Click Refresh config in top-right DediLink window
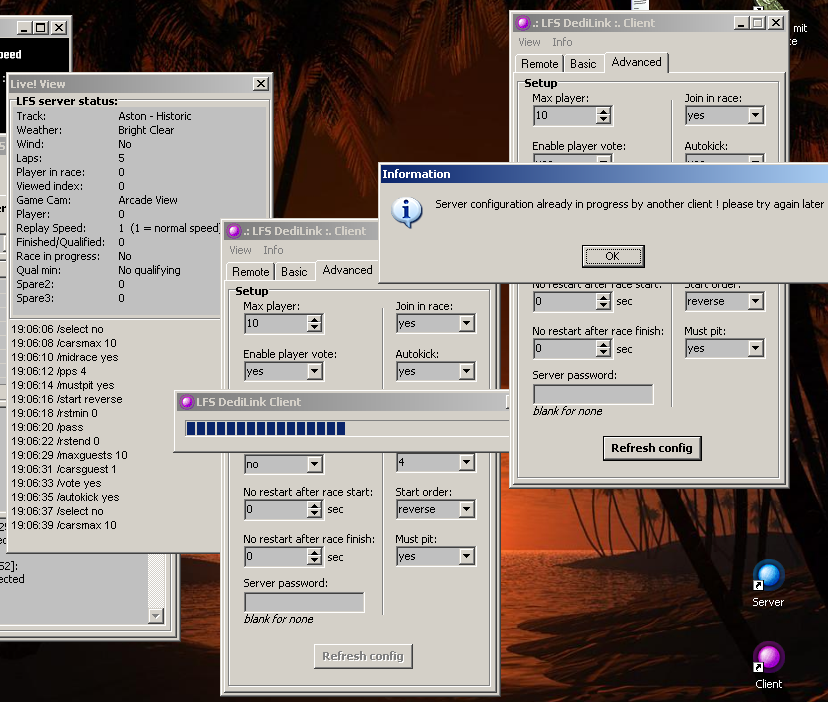Viewport: 828px width, 702px height. click(x=652, y=448)
